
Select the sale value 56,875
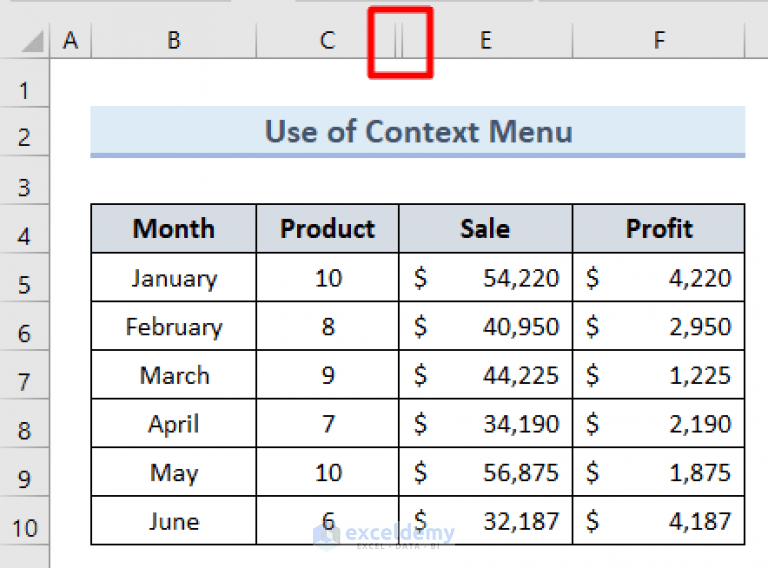485,472
